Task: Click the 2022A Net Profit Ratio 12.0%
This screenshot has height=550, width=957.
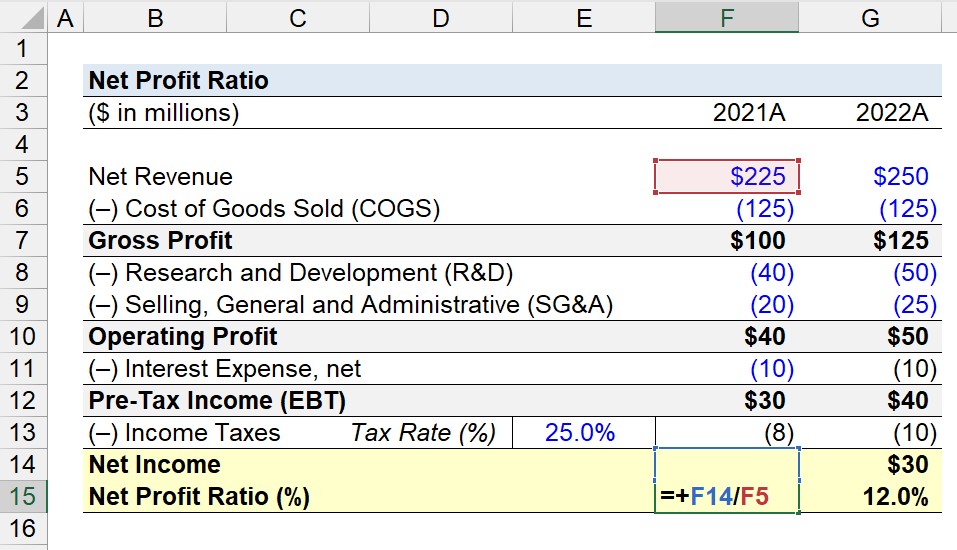Action: tap(870, 496)
